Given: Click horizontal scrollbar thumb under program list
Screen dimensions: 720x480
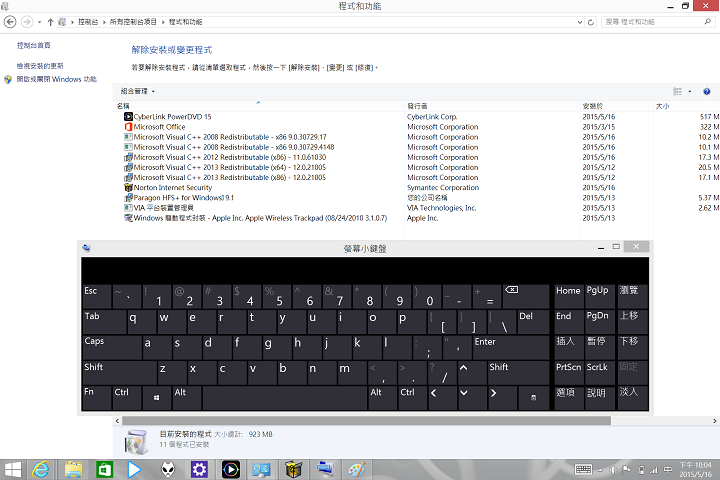Looking at the screenshot, I should (x=366, y=421).
